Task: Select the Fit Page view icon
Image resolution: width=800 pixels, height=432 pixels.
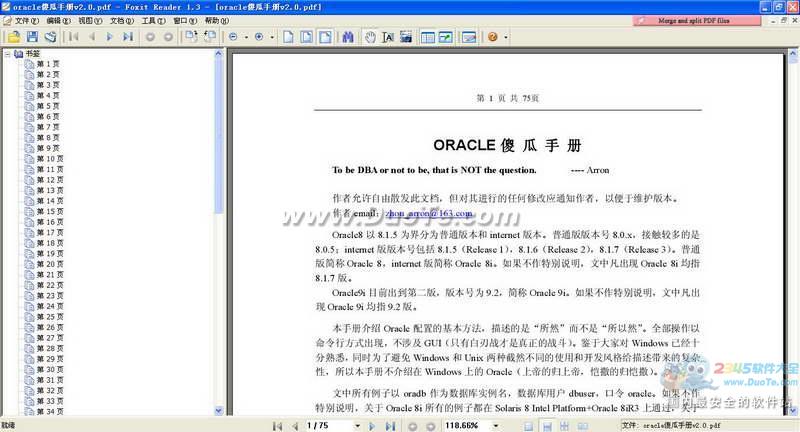Action: [x=307, y=37]
